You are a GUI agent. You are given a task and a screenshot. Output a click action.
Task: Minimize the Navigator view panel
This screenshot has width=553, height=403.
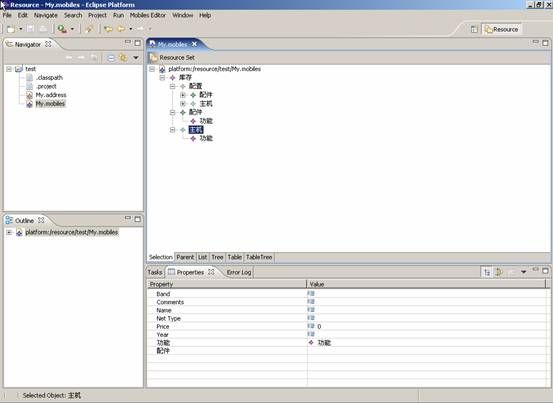pyautogui.click(x=128, y=42)
